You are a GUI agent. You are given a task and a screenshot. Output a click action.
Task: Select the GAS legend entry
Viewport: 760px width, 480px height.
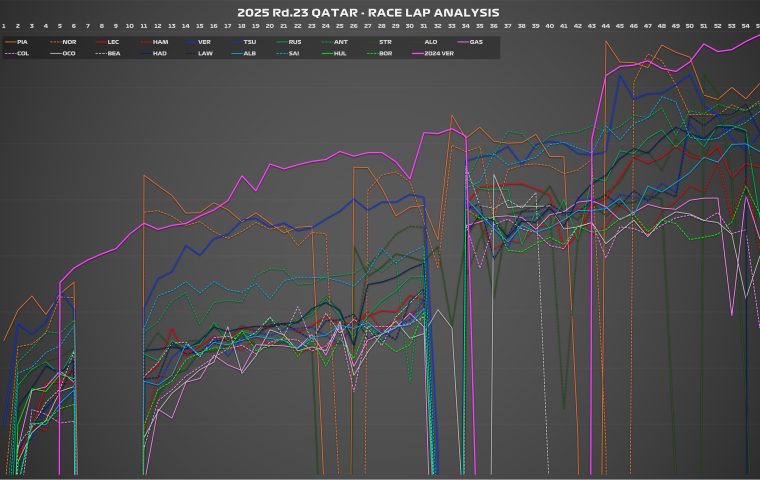pos(476,42)
